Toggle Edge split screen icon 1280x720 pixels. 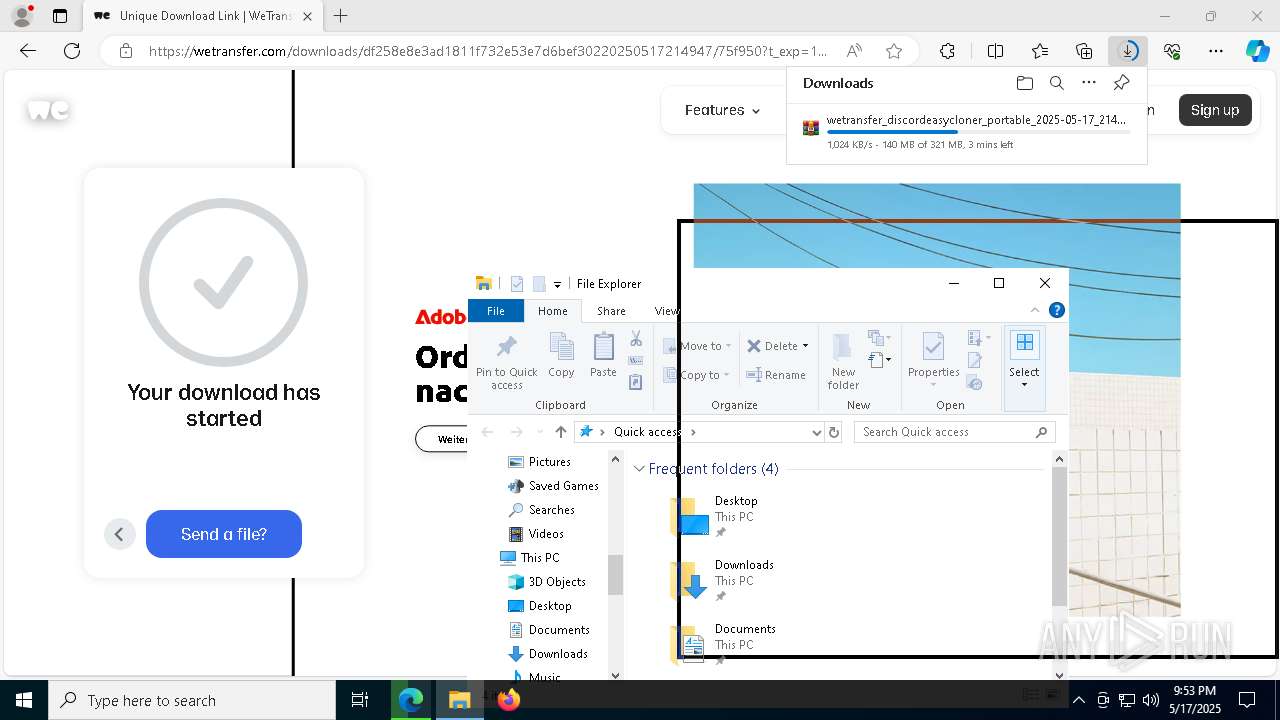995,51
